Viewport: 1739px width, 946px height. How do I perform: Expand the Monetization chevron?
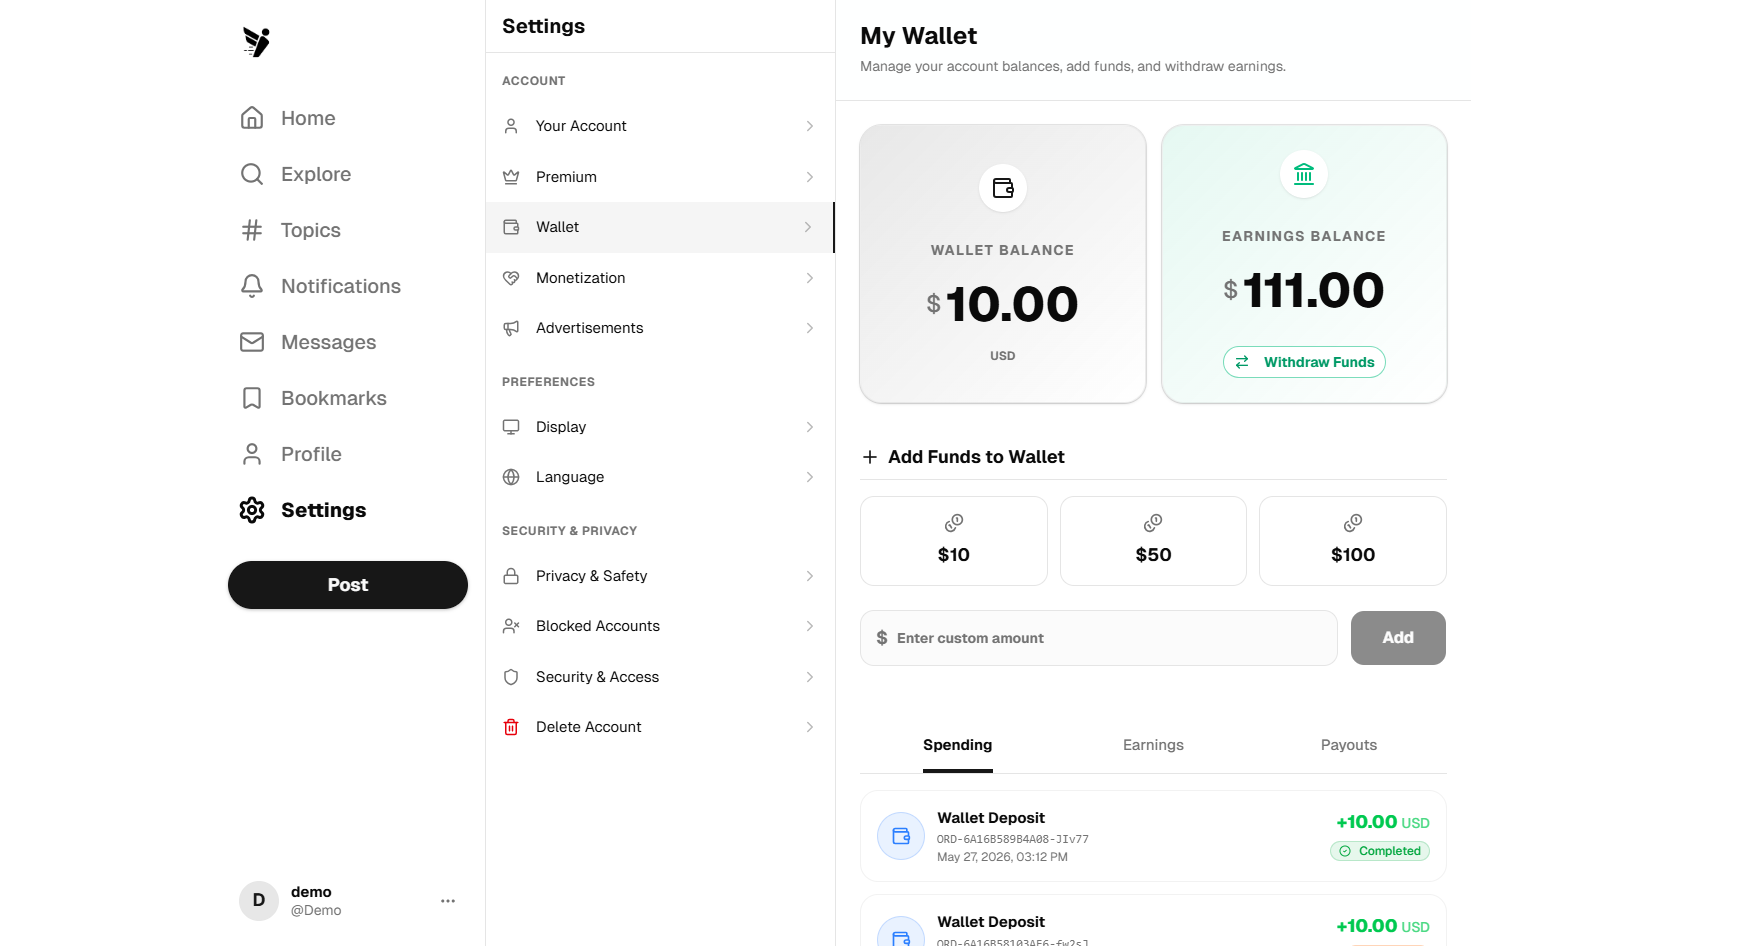[x=810, y=278]
